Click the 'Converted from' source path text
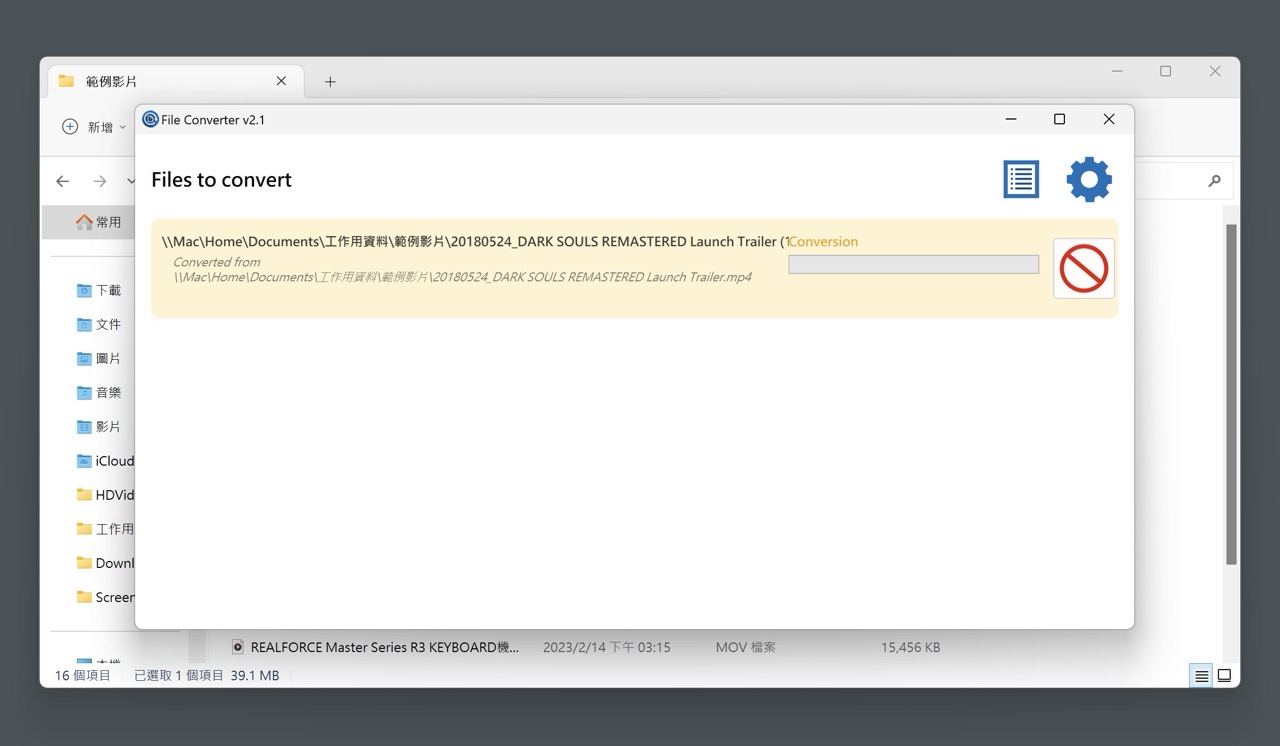This screenshot has width=1280, height=746. [x=462, y=270]
